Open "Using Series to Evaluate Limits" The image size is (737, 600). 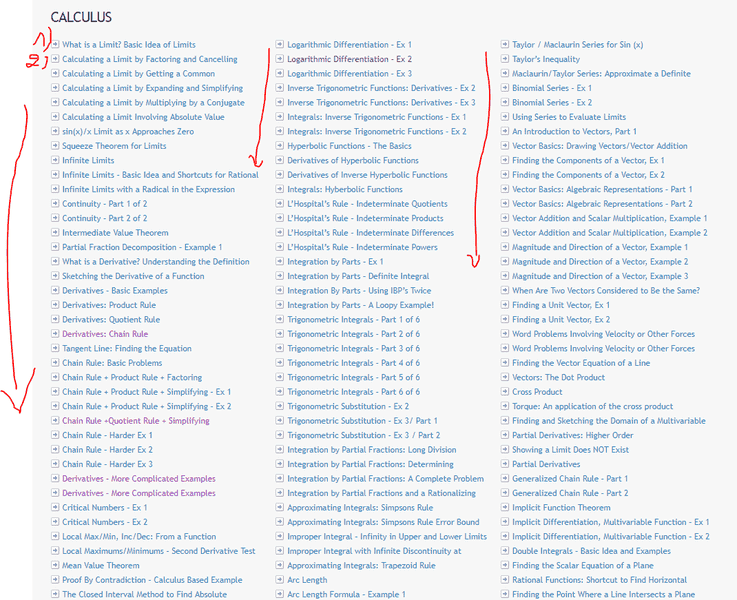569,117
